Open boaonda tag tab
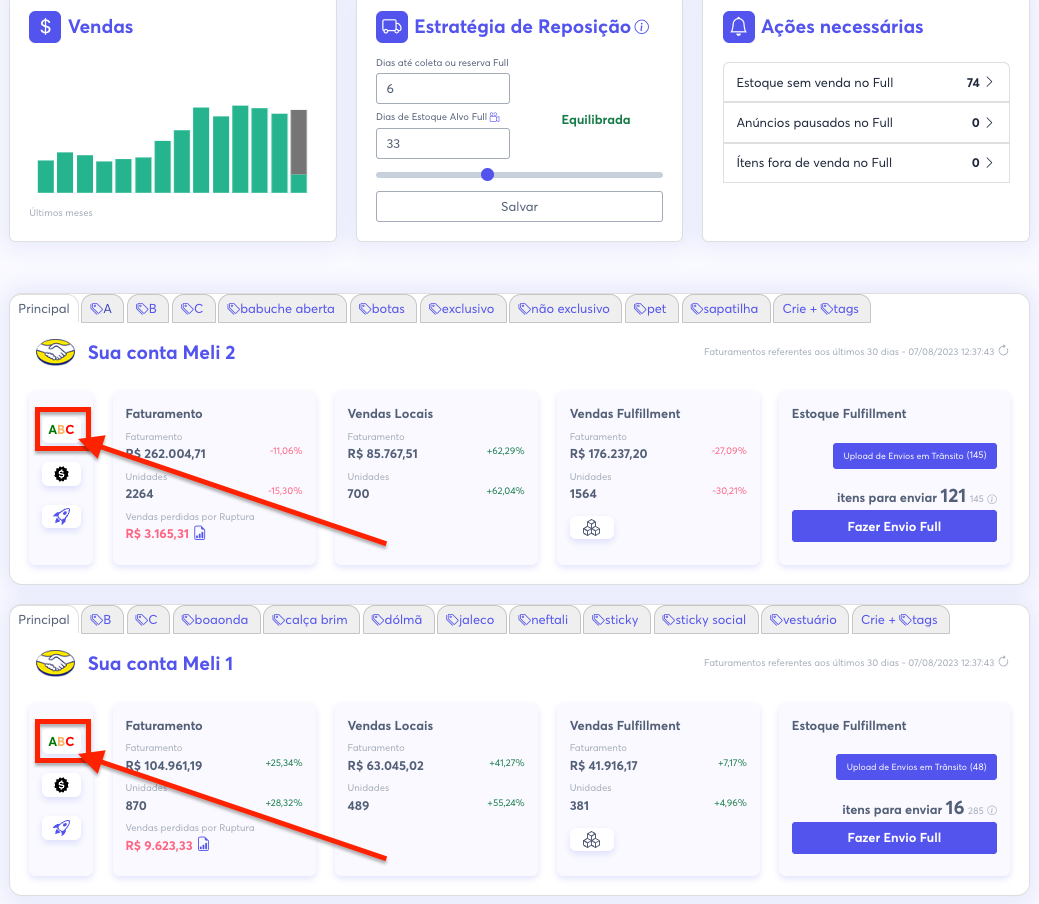This screenshot has height=904, width=1039. point(216,620)
